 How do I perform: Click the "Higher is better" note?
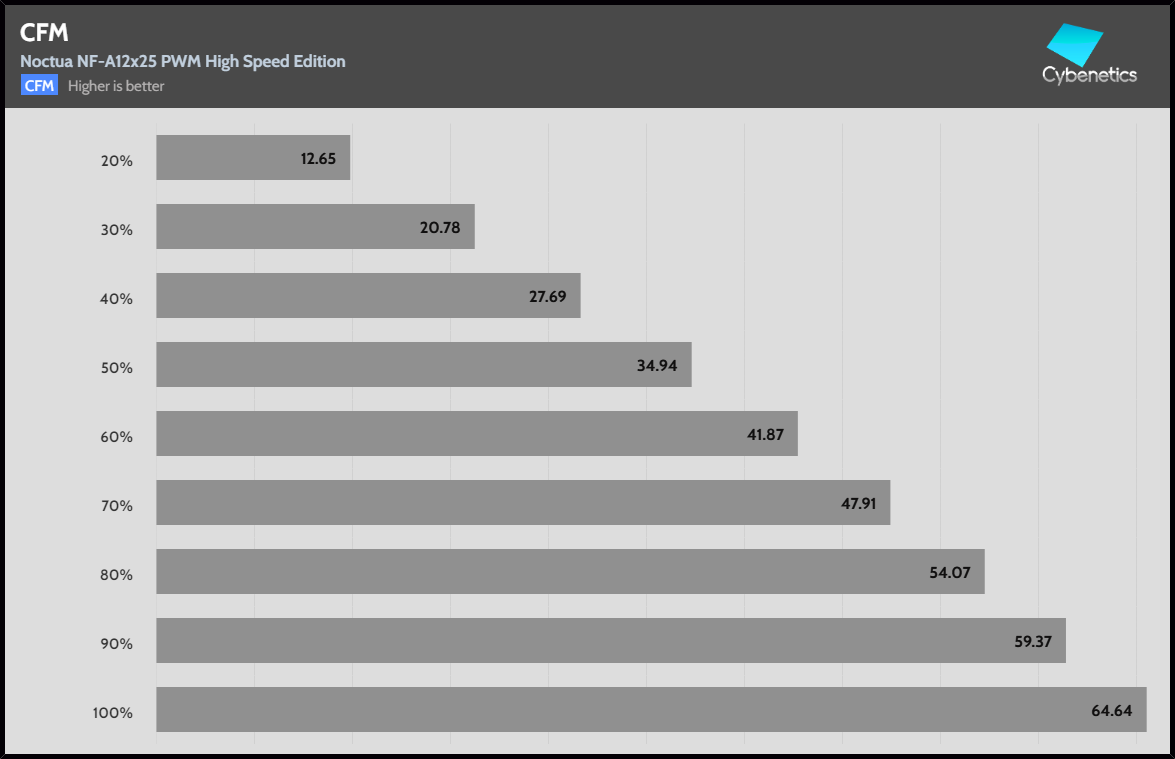click(x=116, y=86)
